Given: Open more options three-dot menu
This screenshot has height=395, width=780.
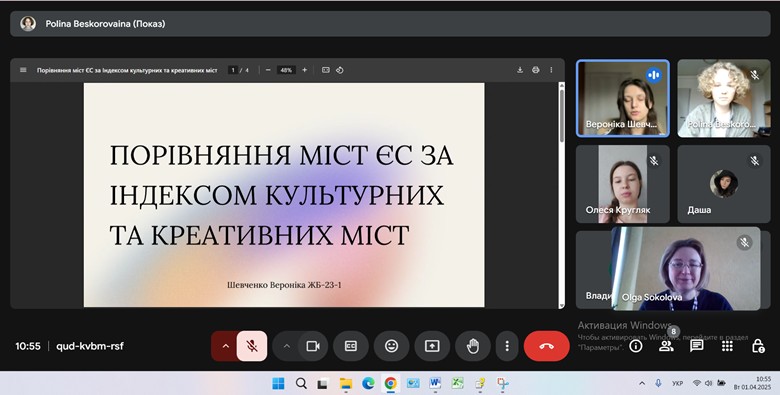Looking at the screenshot, I should [507, 346].
